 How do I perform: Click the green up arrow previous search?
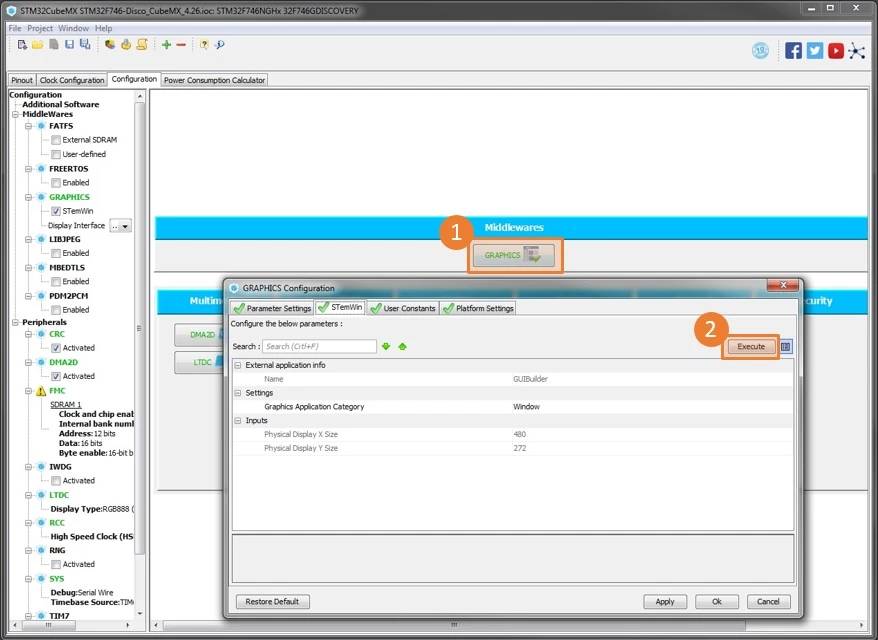coord(402,347)
